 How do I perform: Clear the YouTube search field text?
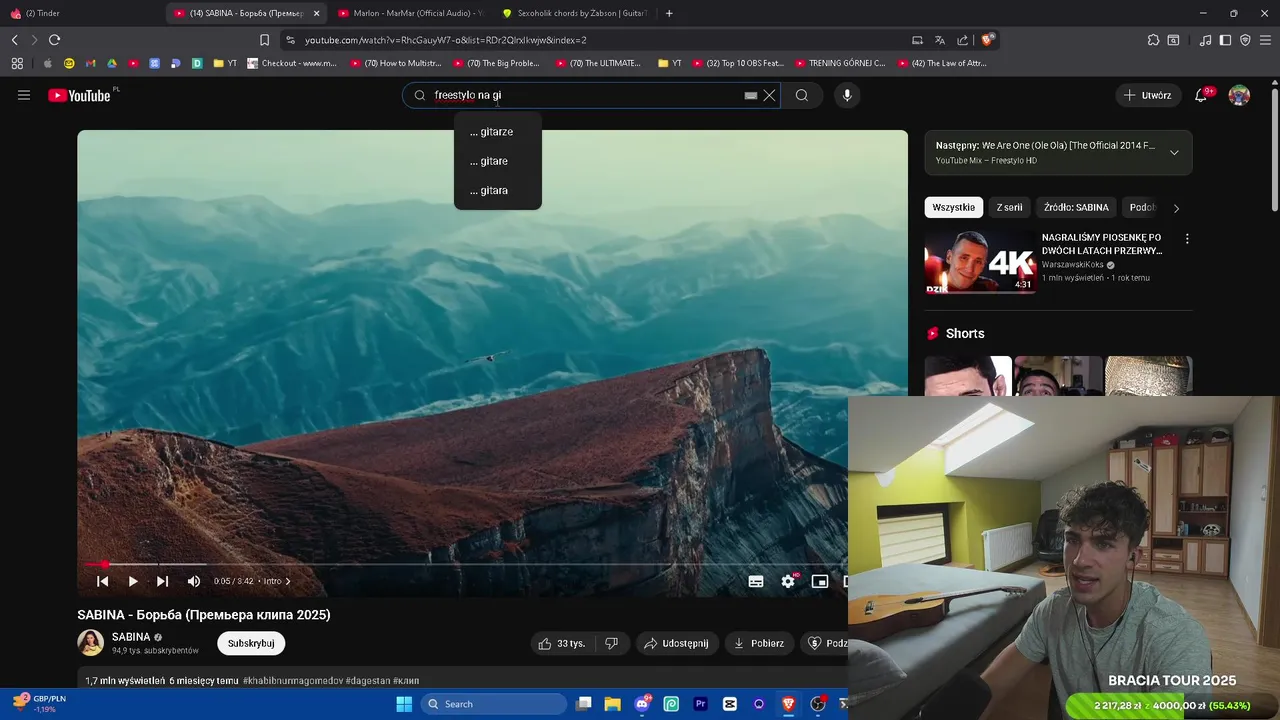[x=769, y=95]
